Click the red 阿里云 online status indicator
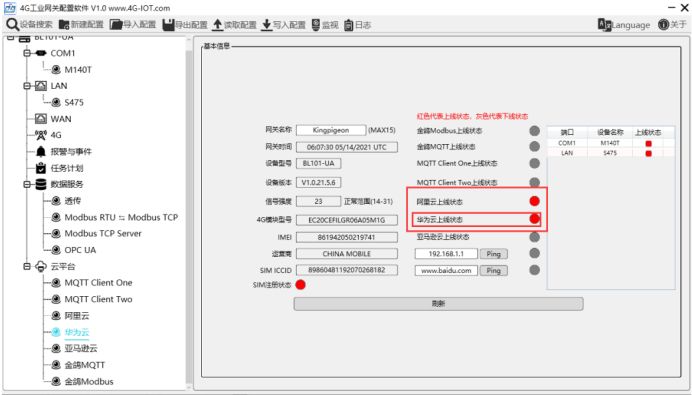 (534, 201)
